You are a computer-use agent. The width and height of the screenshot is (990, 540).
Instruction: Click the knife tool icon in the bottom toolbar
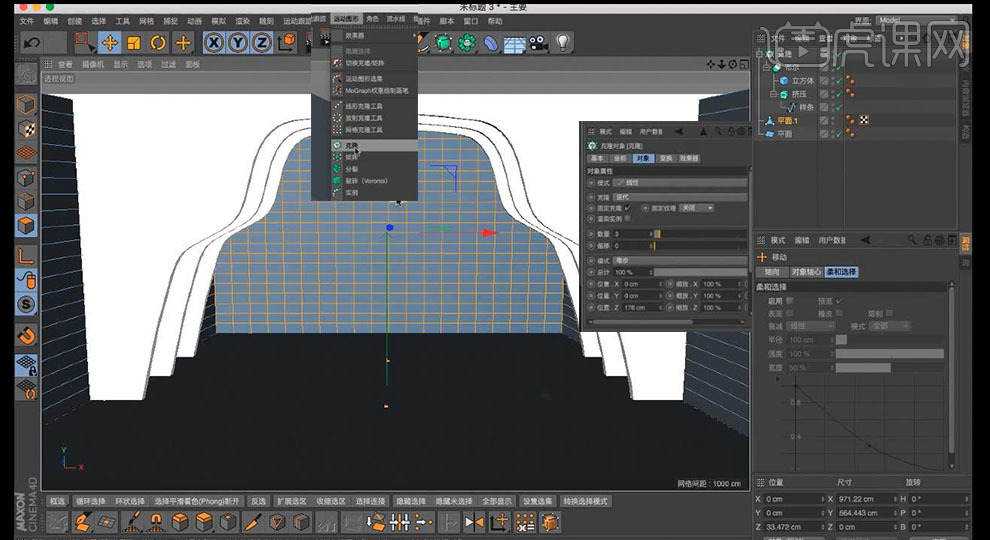tap(253, 522)
